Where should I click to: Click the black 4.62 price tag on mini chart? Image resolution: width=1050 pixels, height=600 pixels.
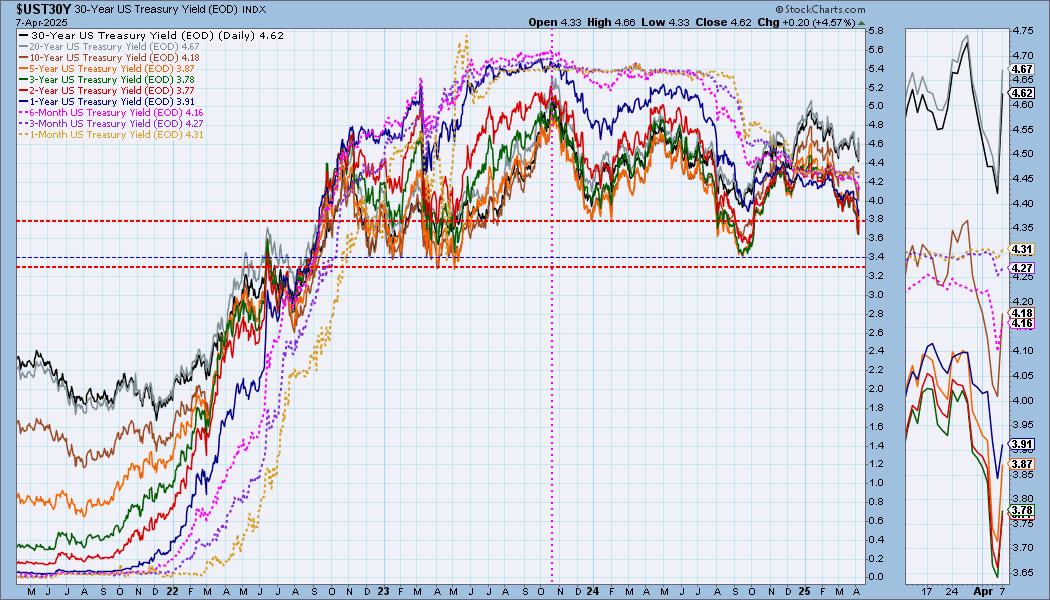(x=1023, y=94)
